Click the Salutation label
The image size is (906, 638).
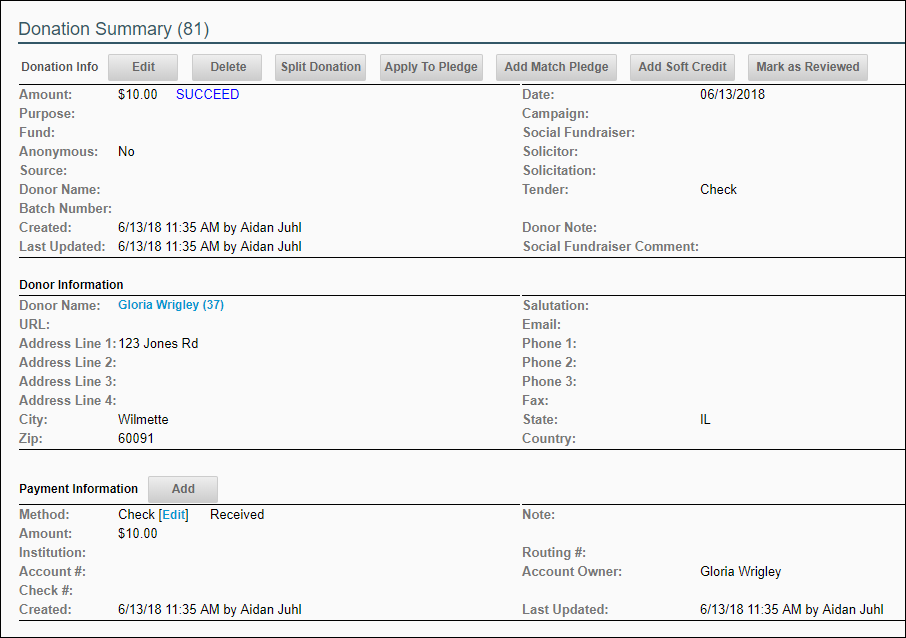(x=556, y=306)
